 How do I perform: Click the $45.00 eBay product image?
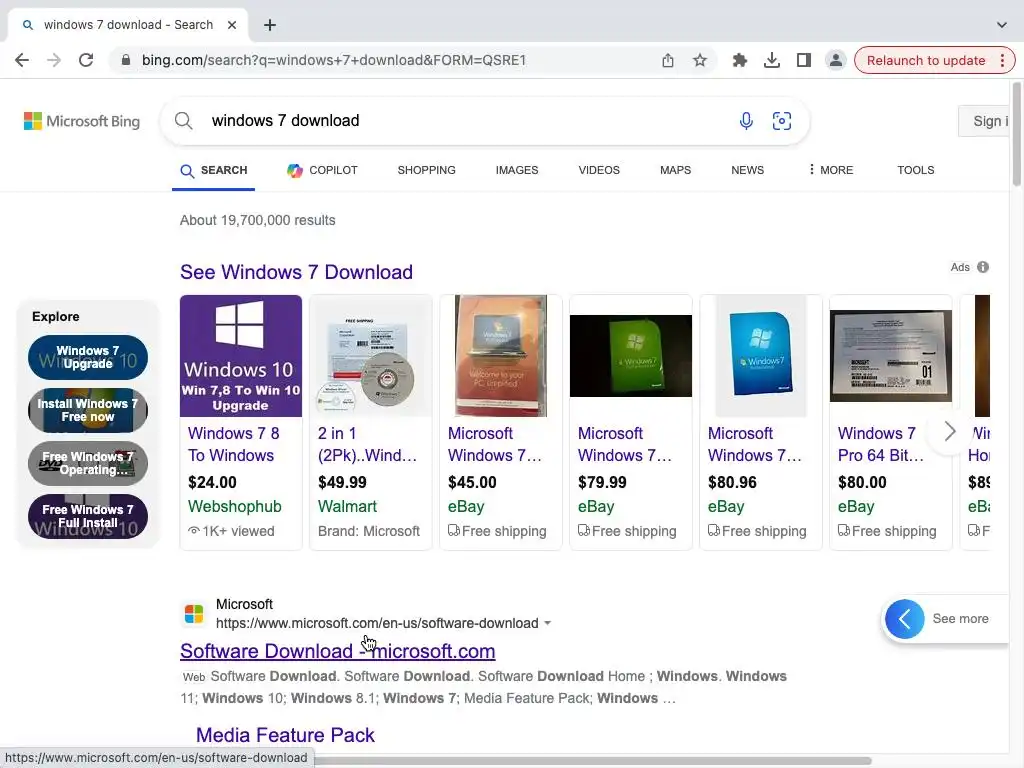click(500, 356)
